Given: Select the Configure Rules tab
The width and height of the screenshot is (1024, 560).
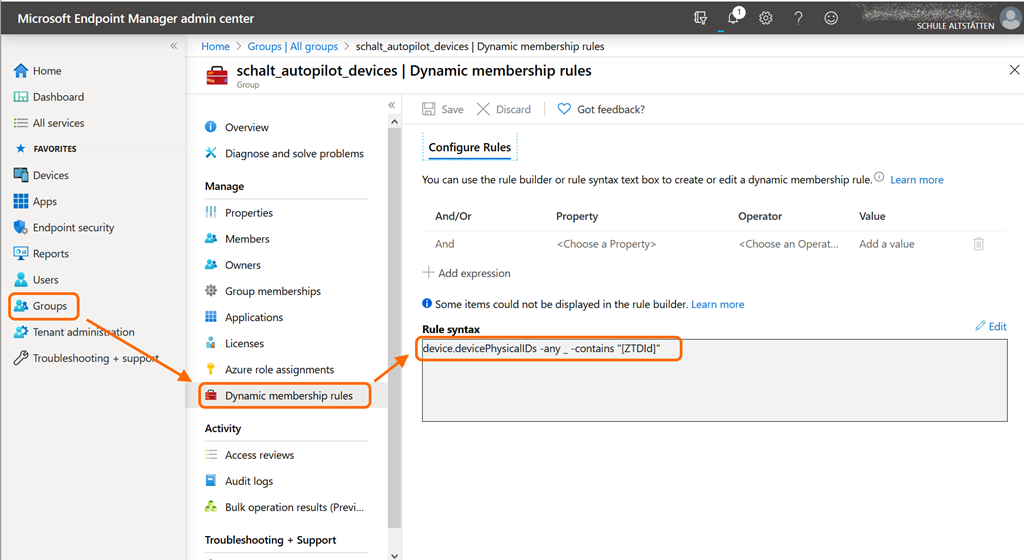Looking at the screenshot, I should 469,147.
